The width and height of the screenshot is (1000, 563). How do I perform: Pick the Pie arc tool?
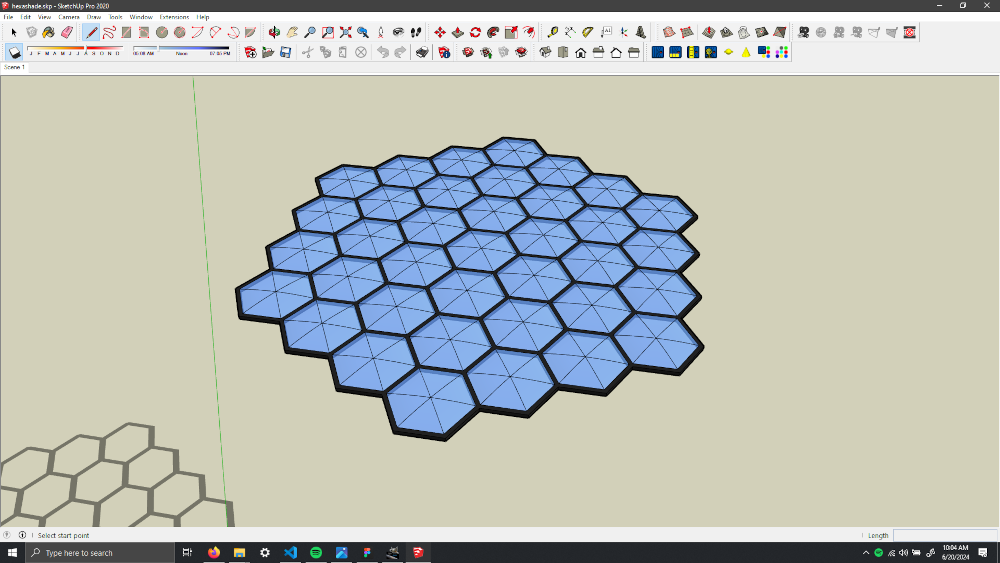[251, 32]
